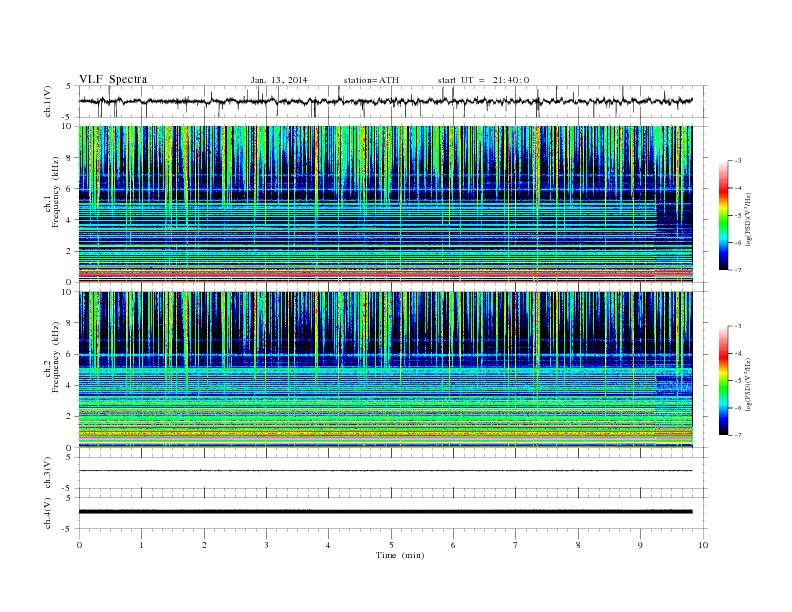
Task: Click the log(PSD) label of ch.1 color bar
Action: pos(748,219)
